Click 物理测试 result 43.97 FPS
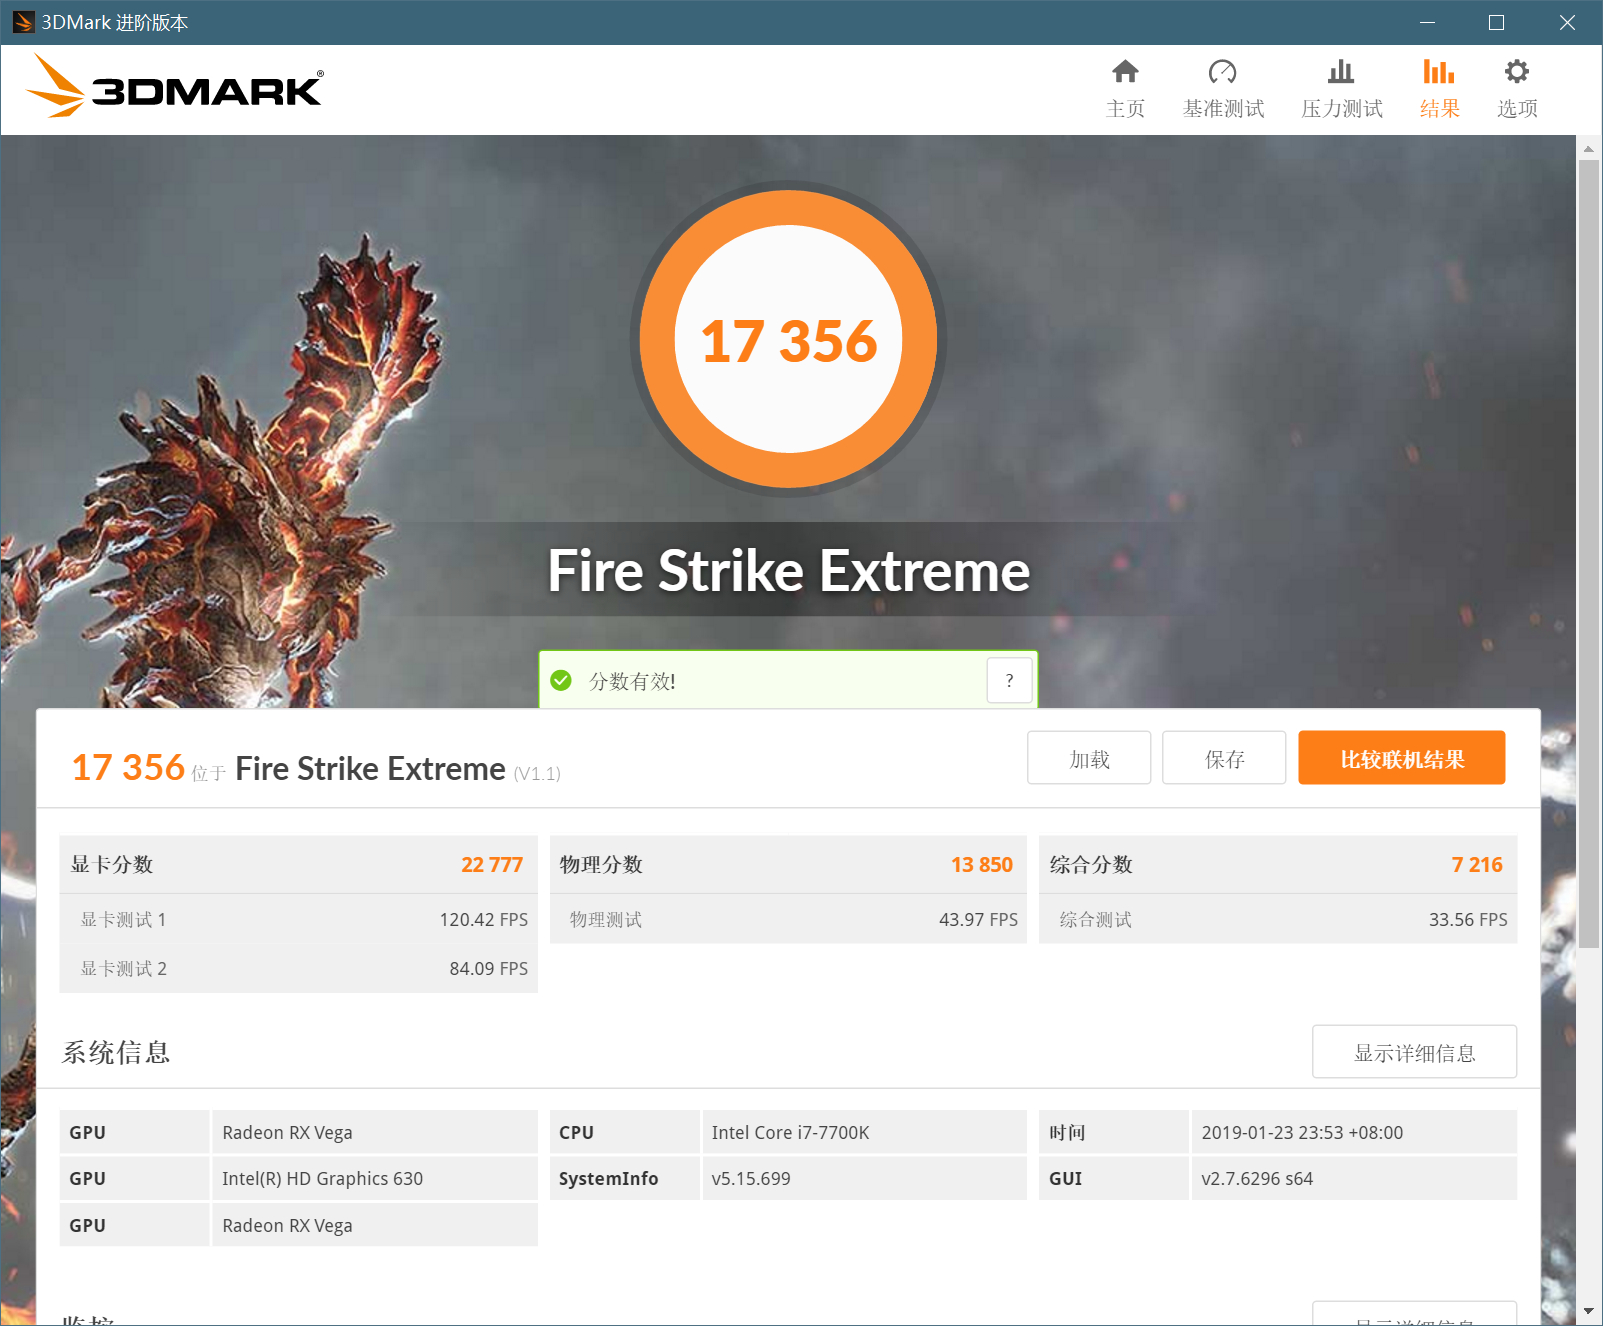Viewport: 1603px width, 1326px height. (x=978, y=920)
